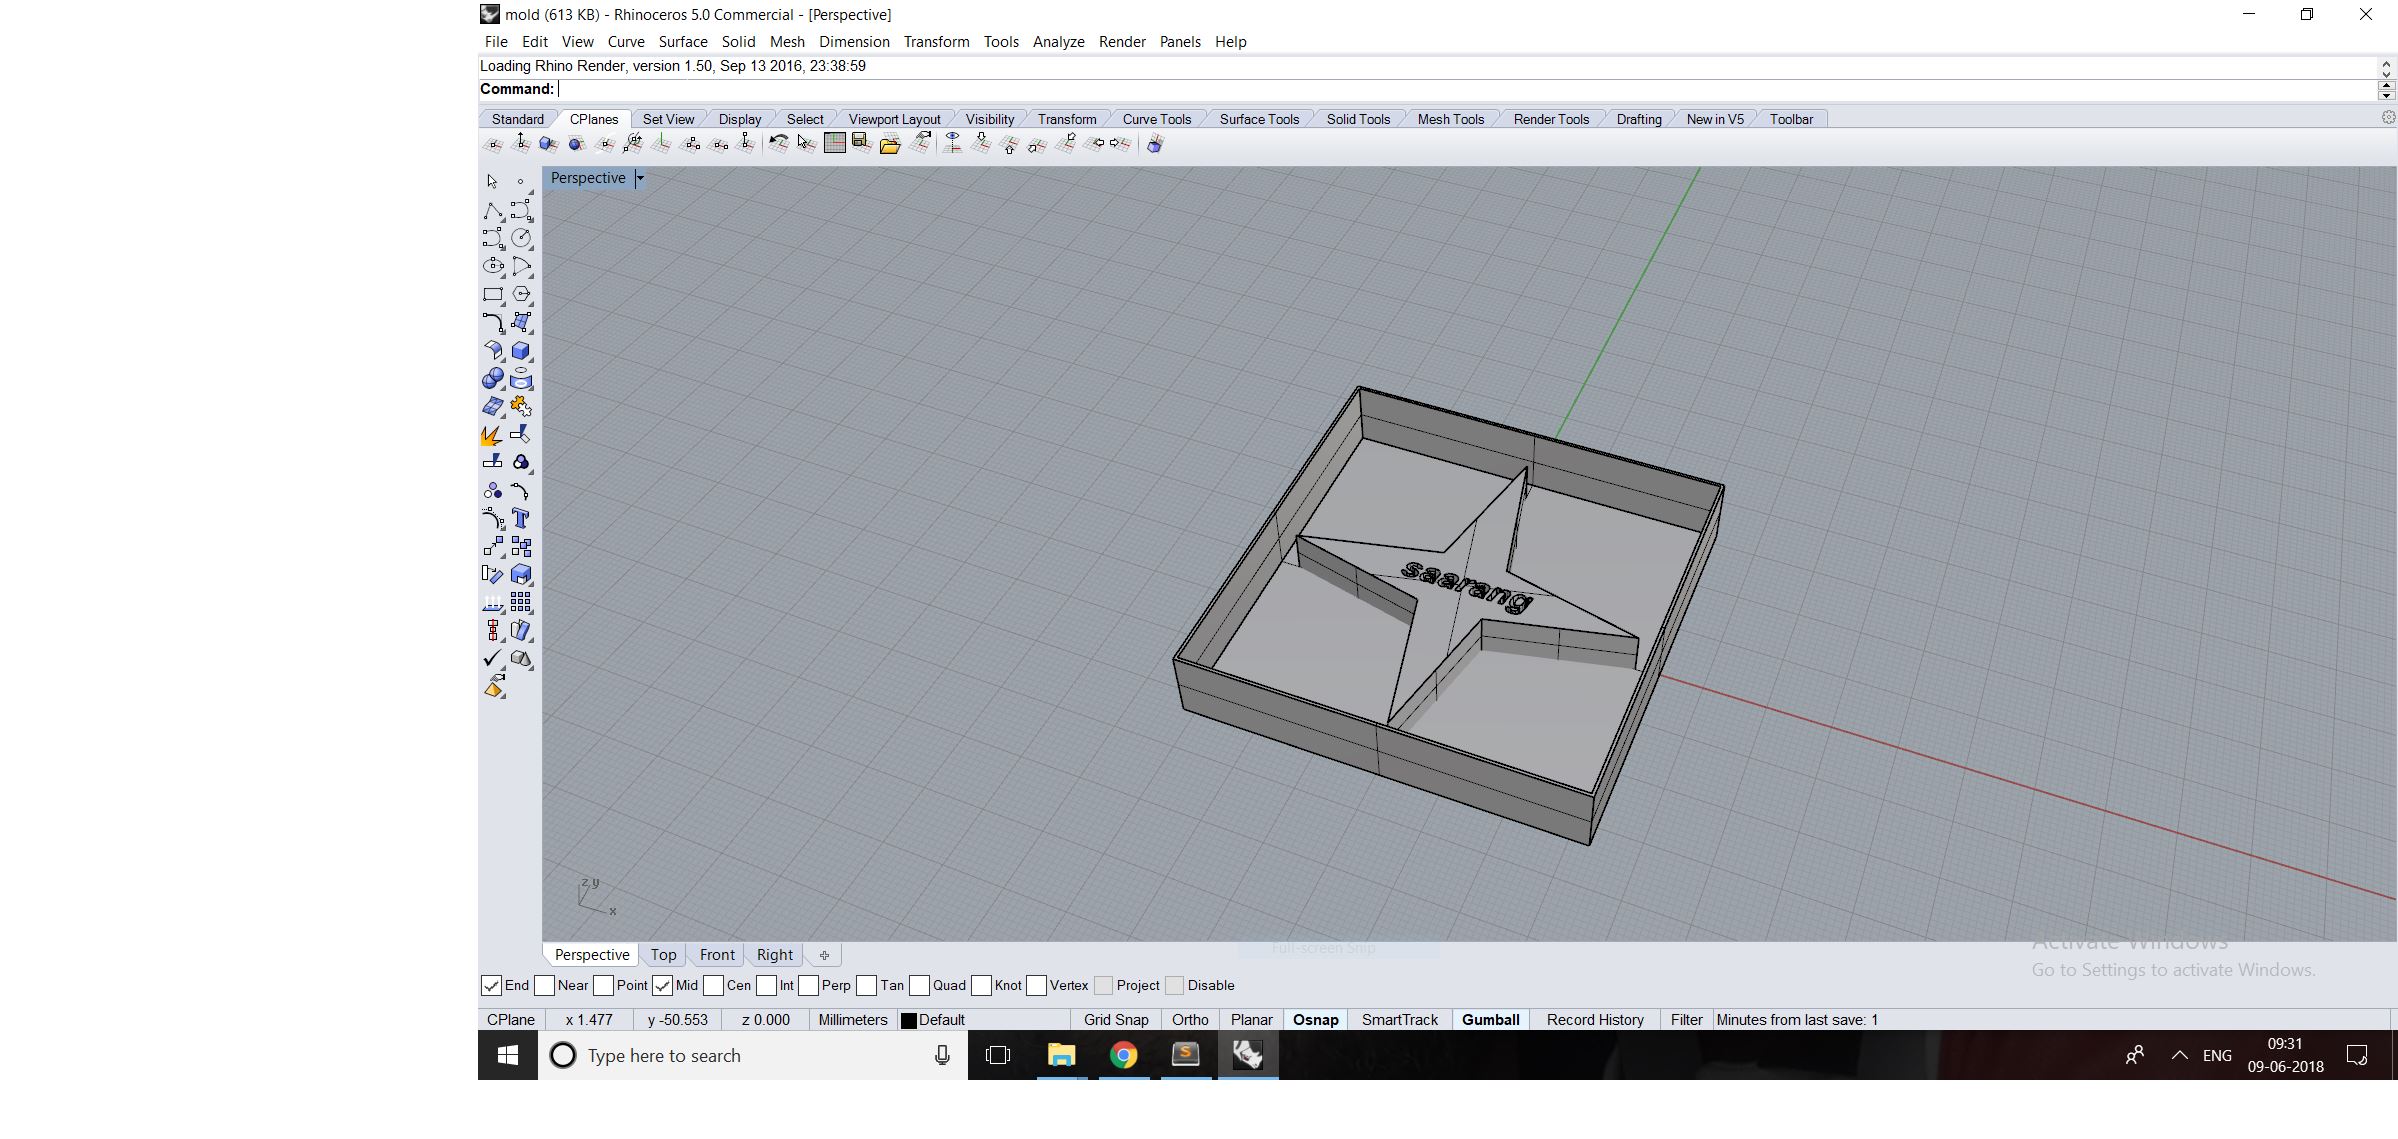
Task: Open Chrome from the Windows taskbar
Action: click(1123, 1055)
